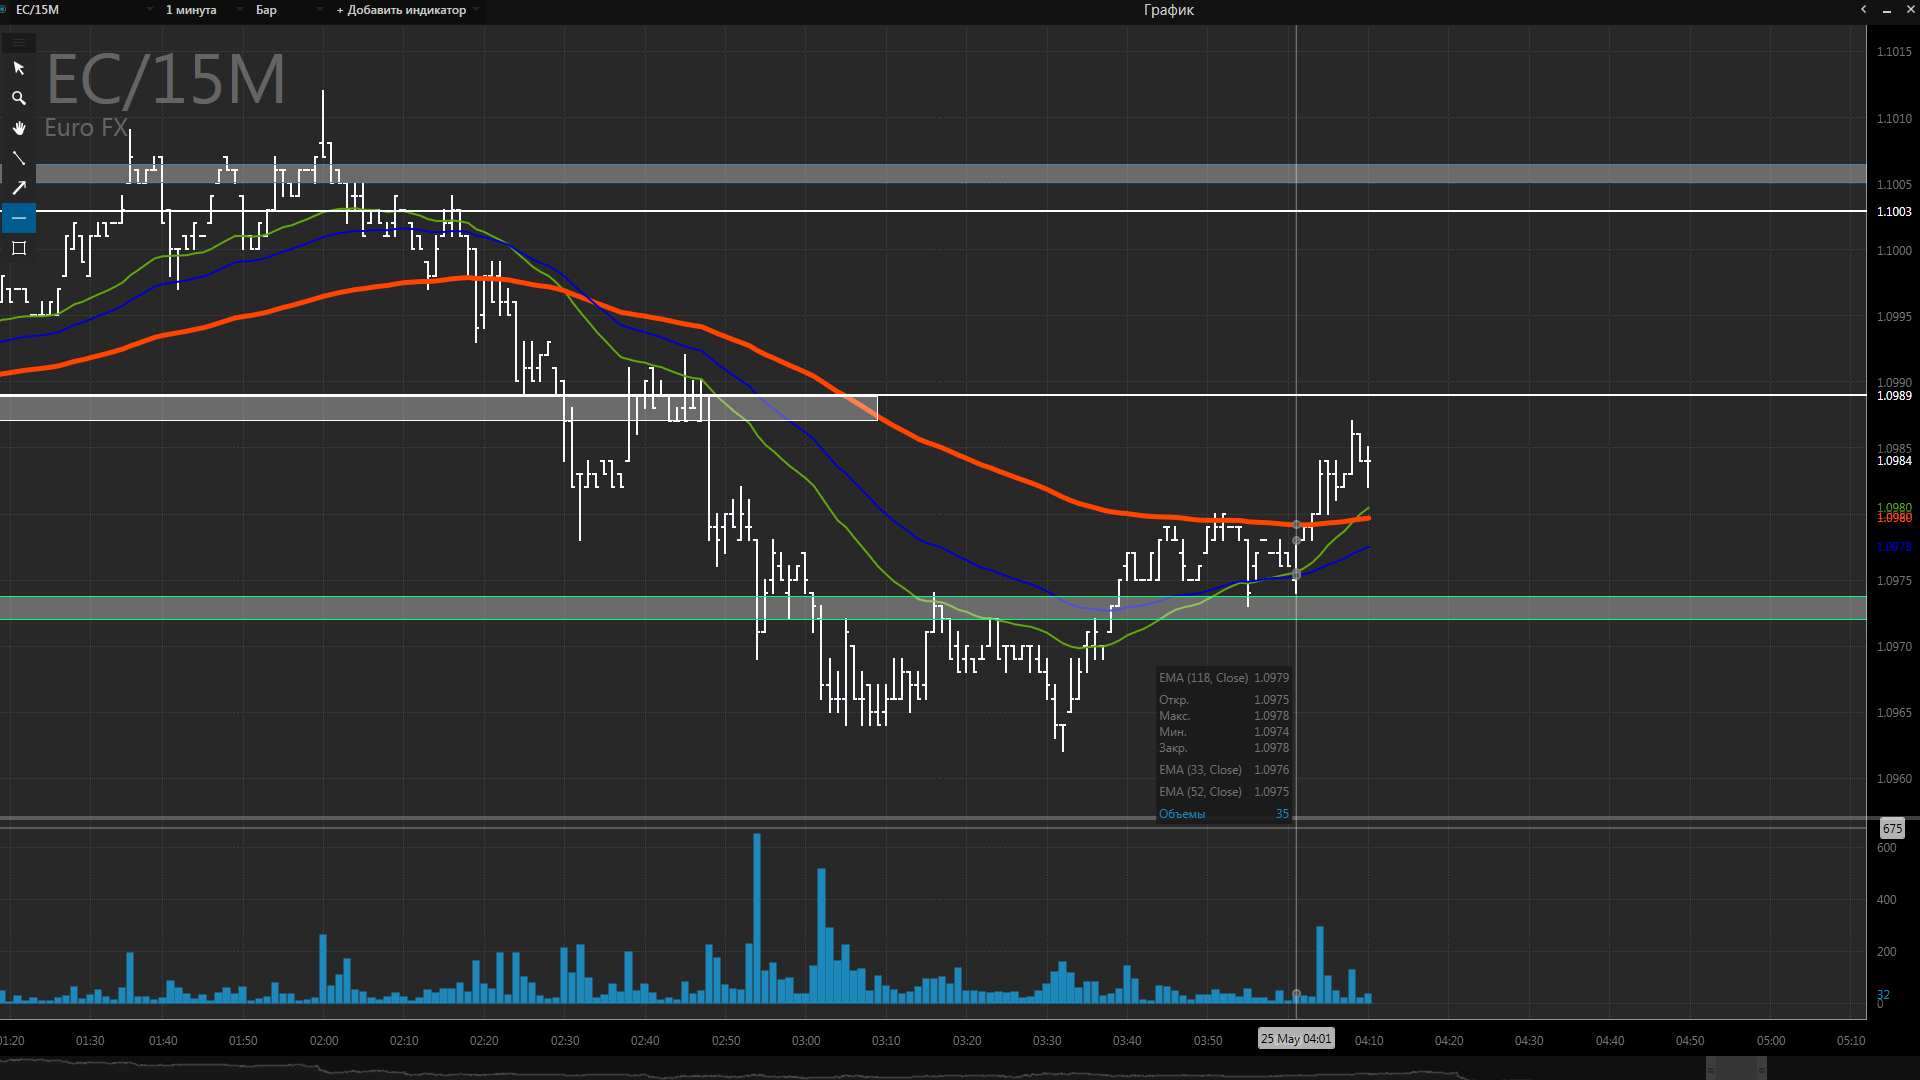Select the trend line drawing tool
This screenshot has width=1920, height=1080.
pyautogui.click(x=18, y=158)
